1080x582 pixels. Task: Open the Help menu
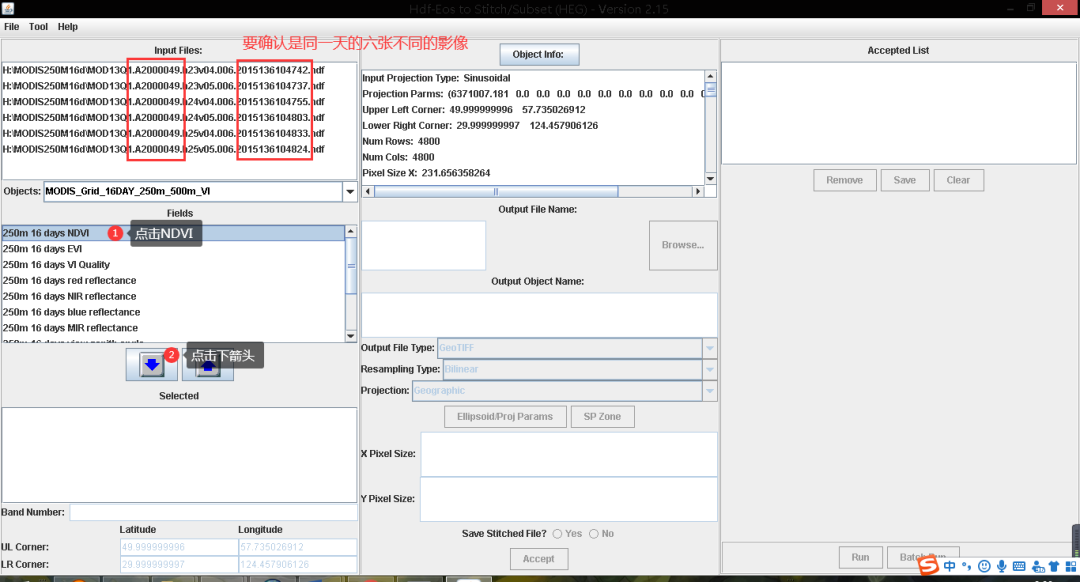click(68, 26)
